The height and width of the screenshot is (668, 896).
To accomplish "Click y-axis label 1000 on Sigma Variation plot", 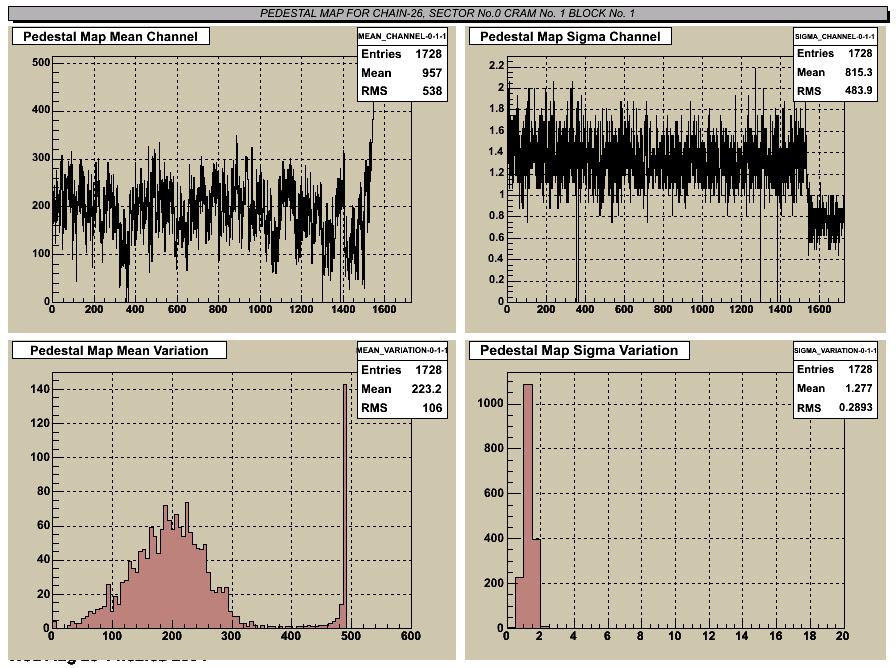I will (x=491, y=403).
